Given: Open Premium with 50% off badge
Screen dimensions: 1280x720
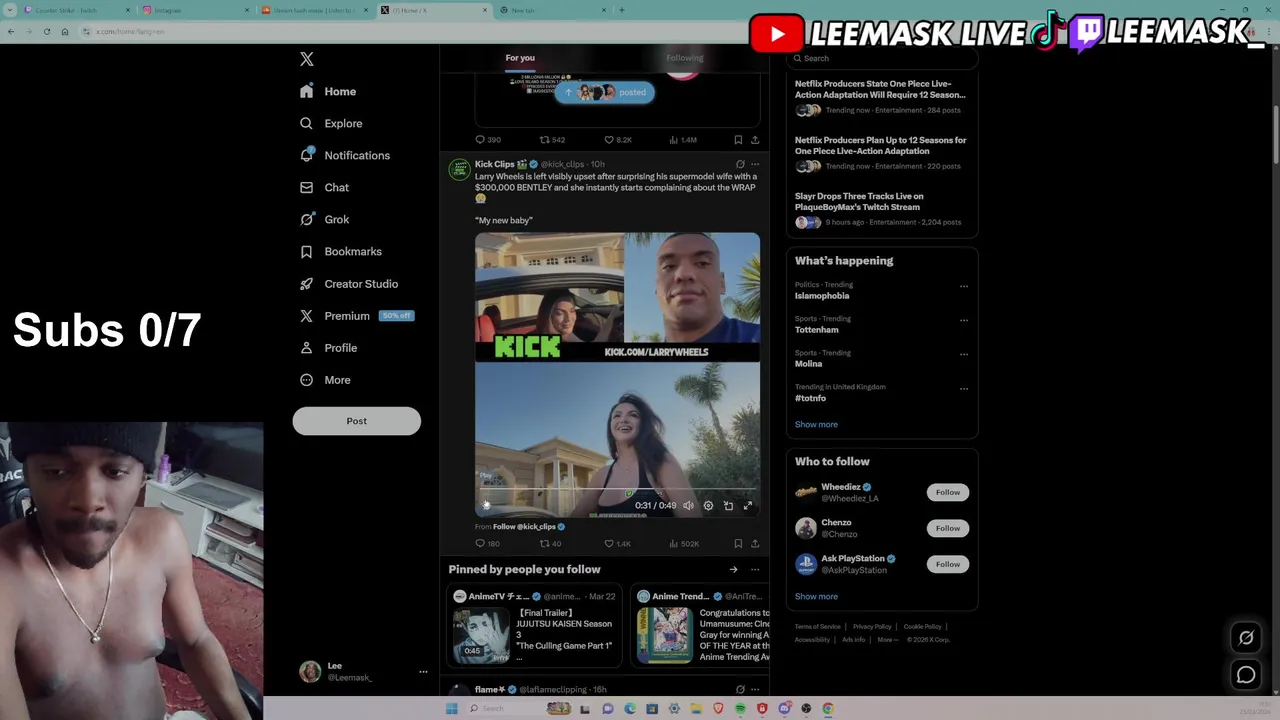Looking at the screenshot, I should (356, 315).
